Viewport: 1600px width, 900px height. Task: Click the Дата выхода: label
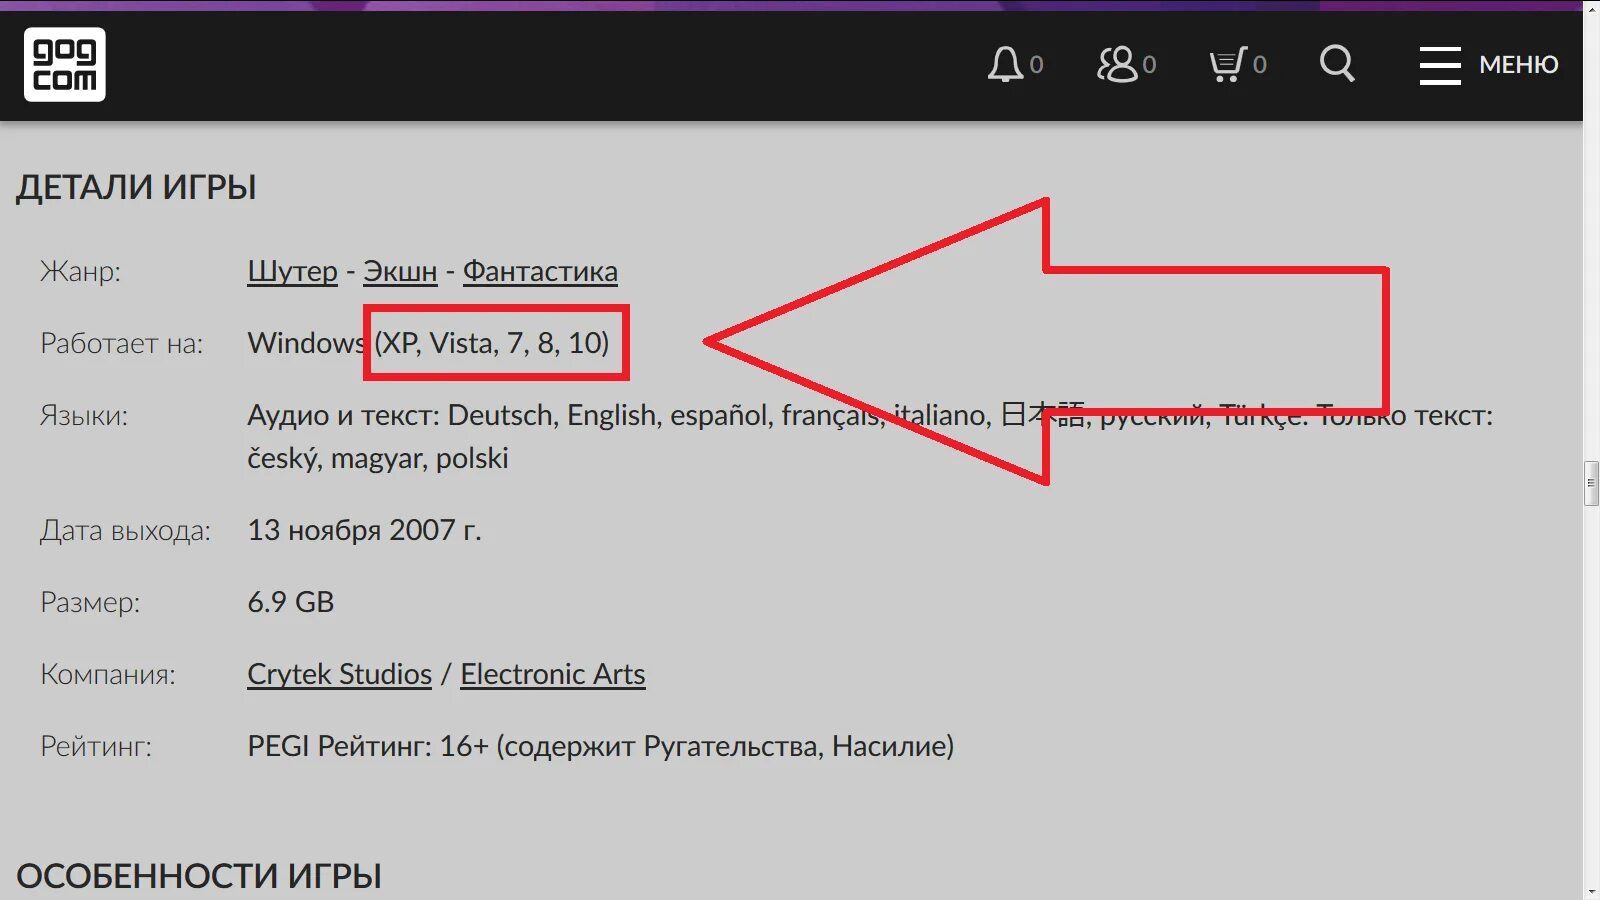[x=126, y=530]
